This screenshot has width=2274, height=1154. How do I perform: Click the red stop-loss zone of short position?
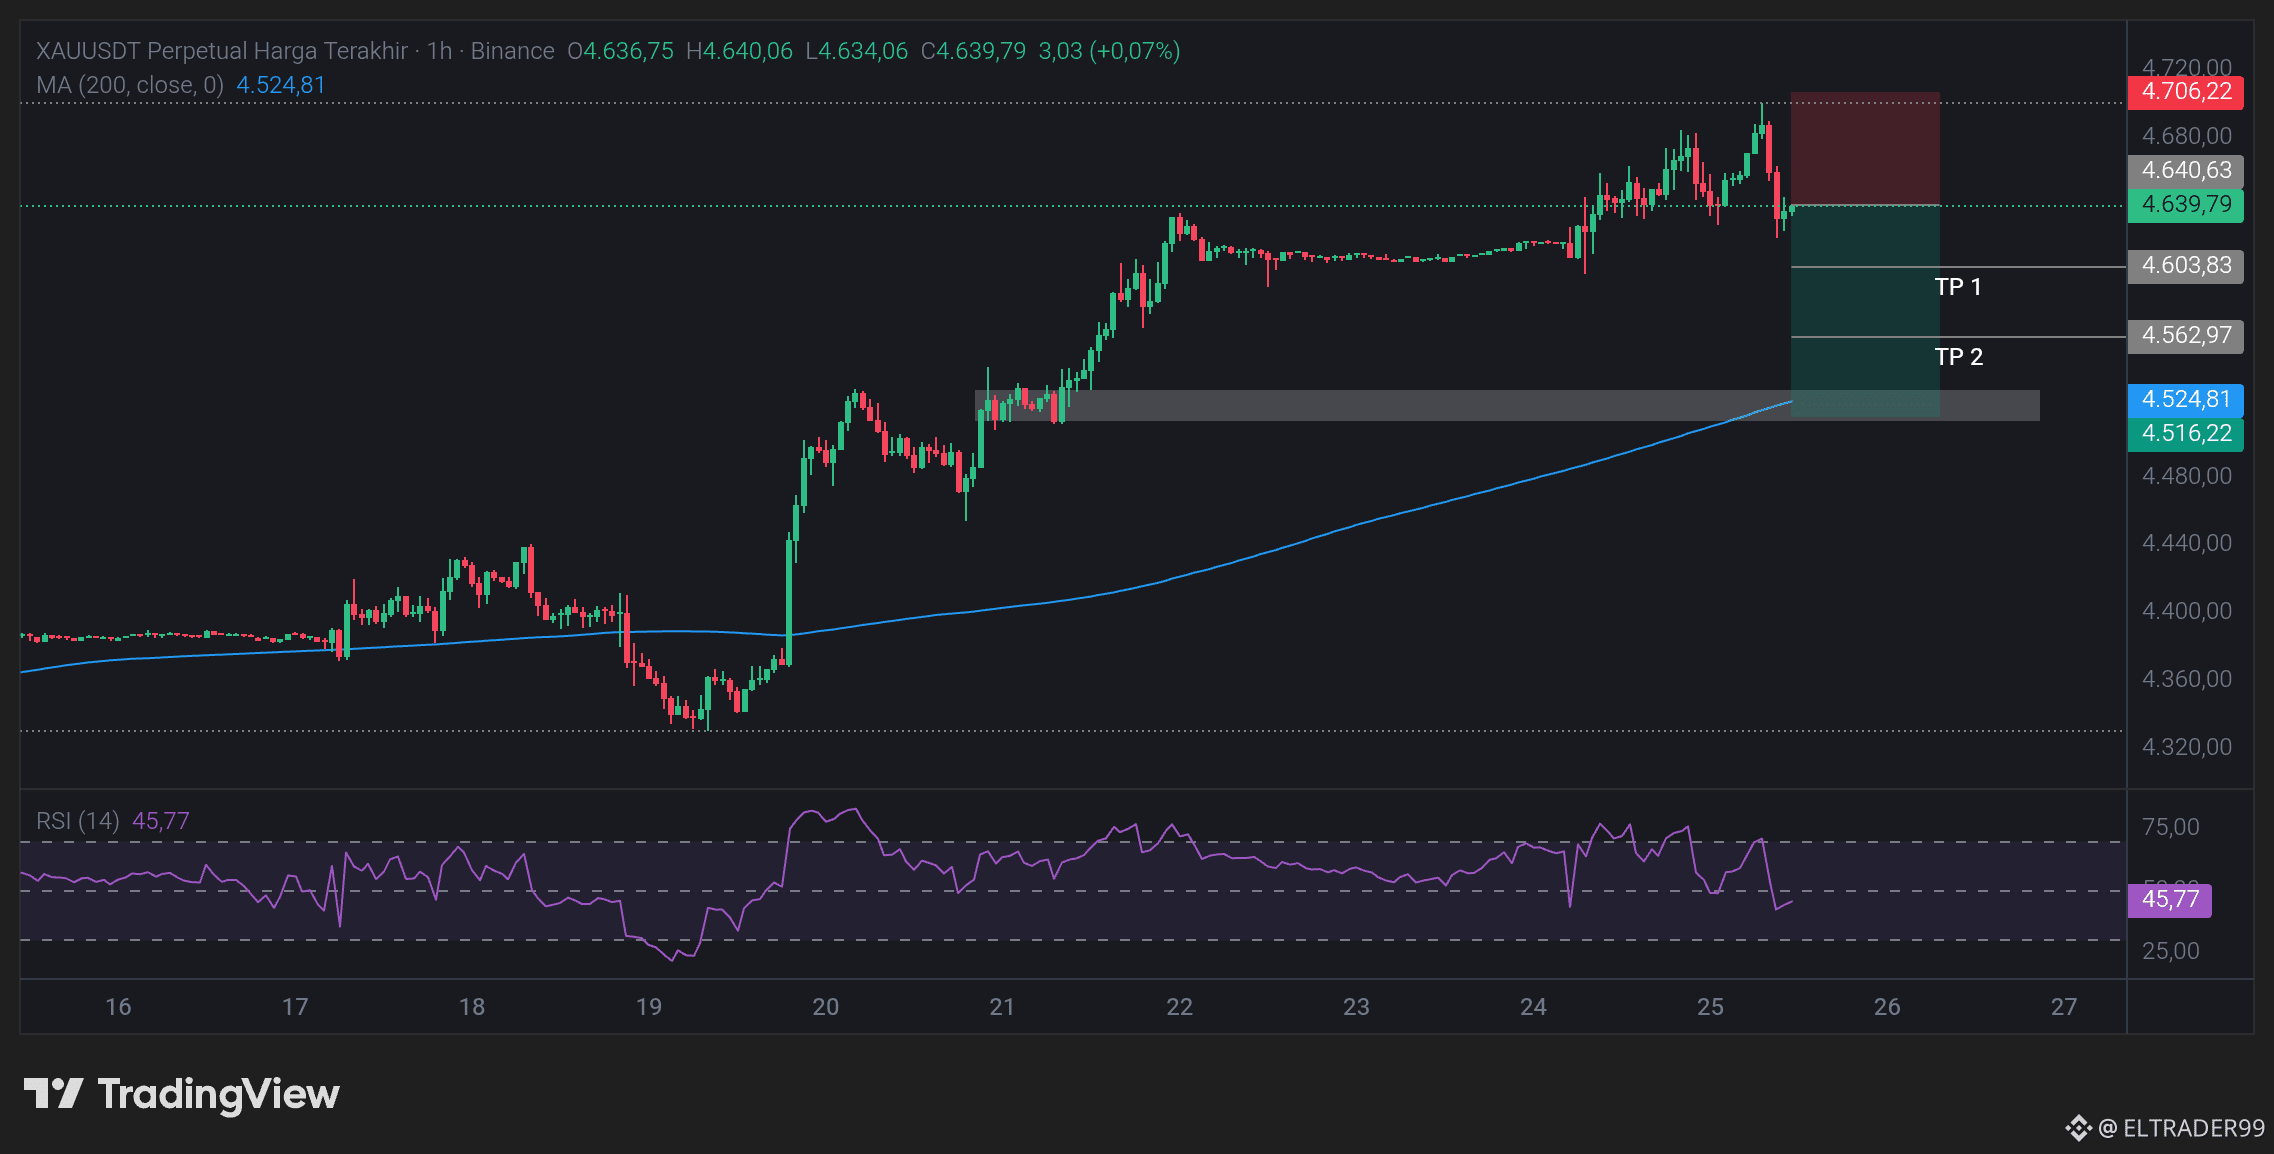[1865, 149]
